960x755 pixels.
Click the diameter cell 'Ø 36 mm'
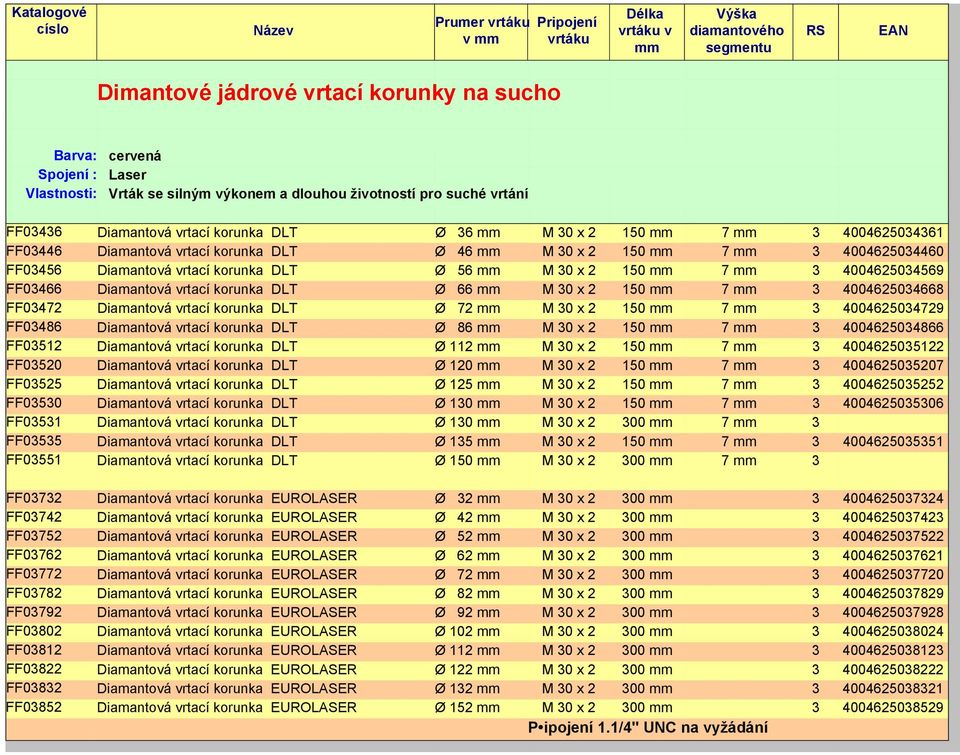(x=467, y=233)
